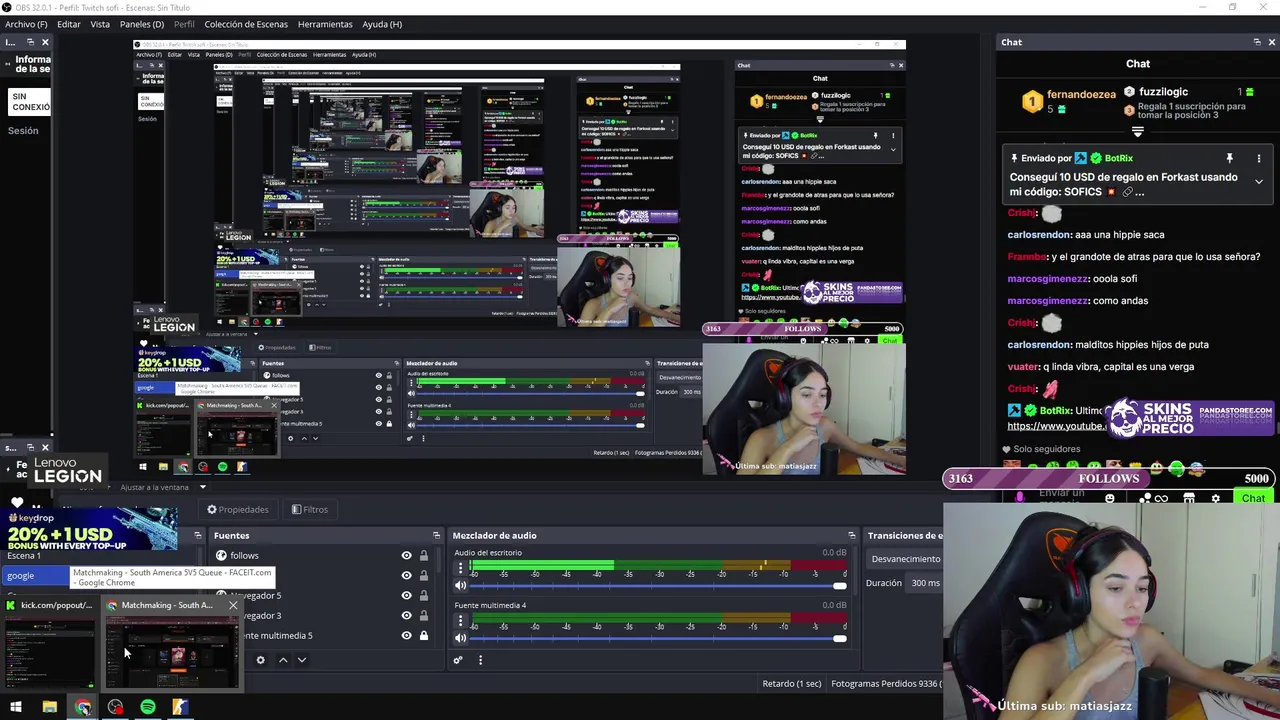Open the Windows Start menu
Screen dimensions: 1280x720
(x=16, y=708)
